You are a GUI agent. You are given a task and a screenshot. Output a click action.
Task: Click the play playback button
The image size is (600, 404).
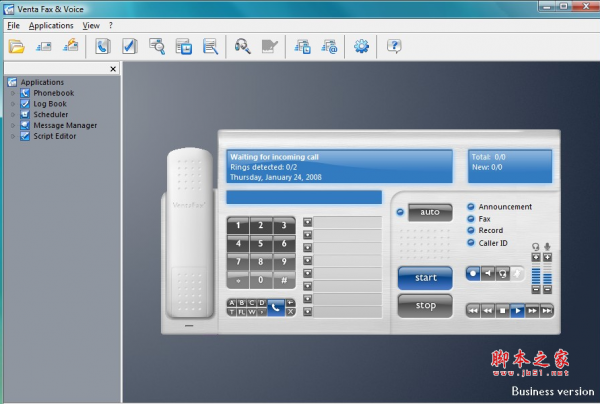[x=518, y=311]
